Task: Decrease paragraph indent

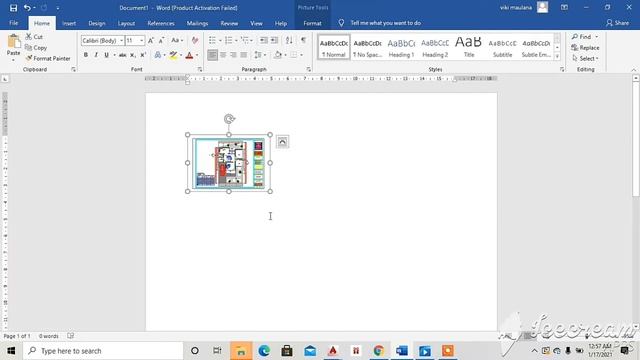Action: [x=264, y=40]
